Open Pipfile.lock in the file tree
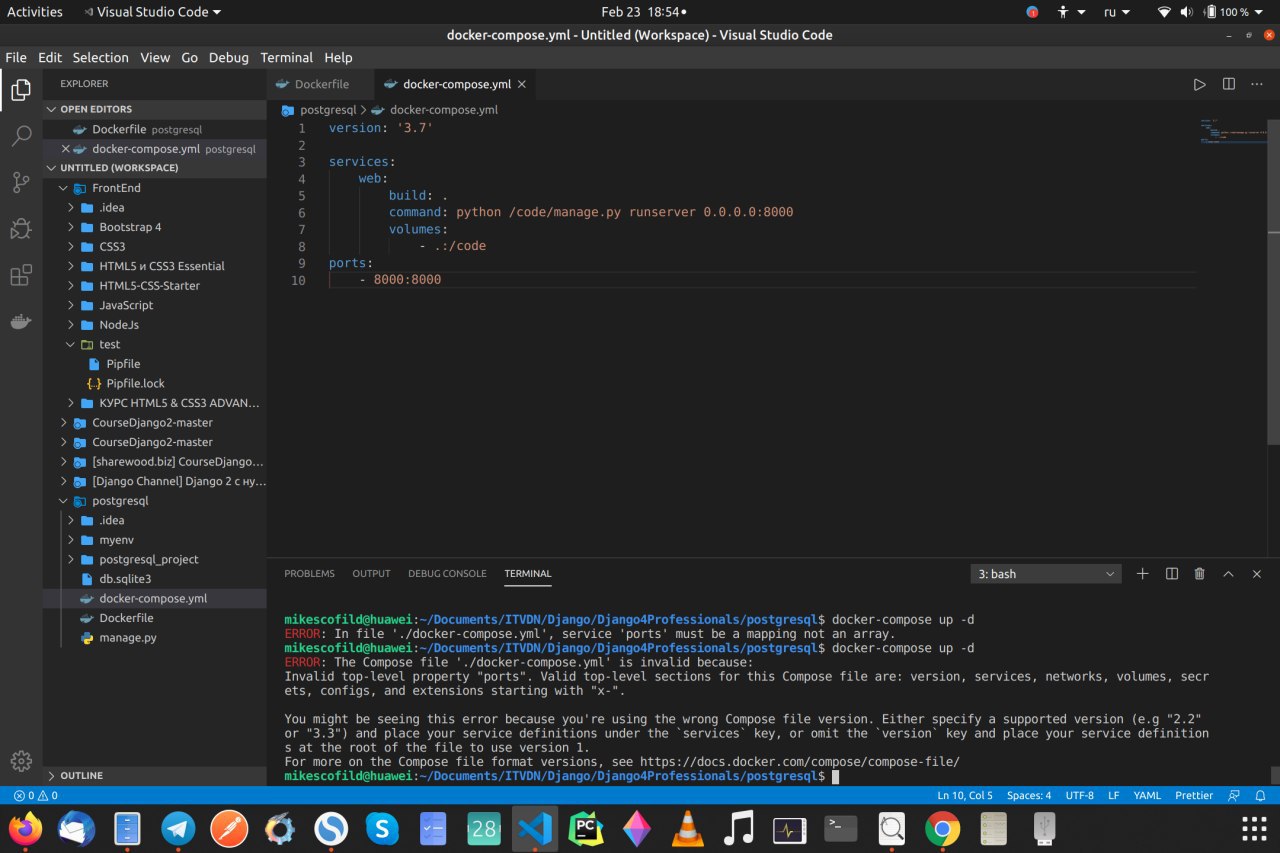 (x=155, y=383)
